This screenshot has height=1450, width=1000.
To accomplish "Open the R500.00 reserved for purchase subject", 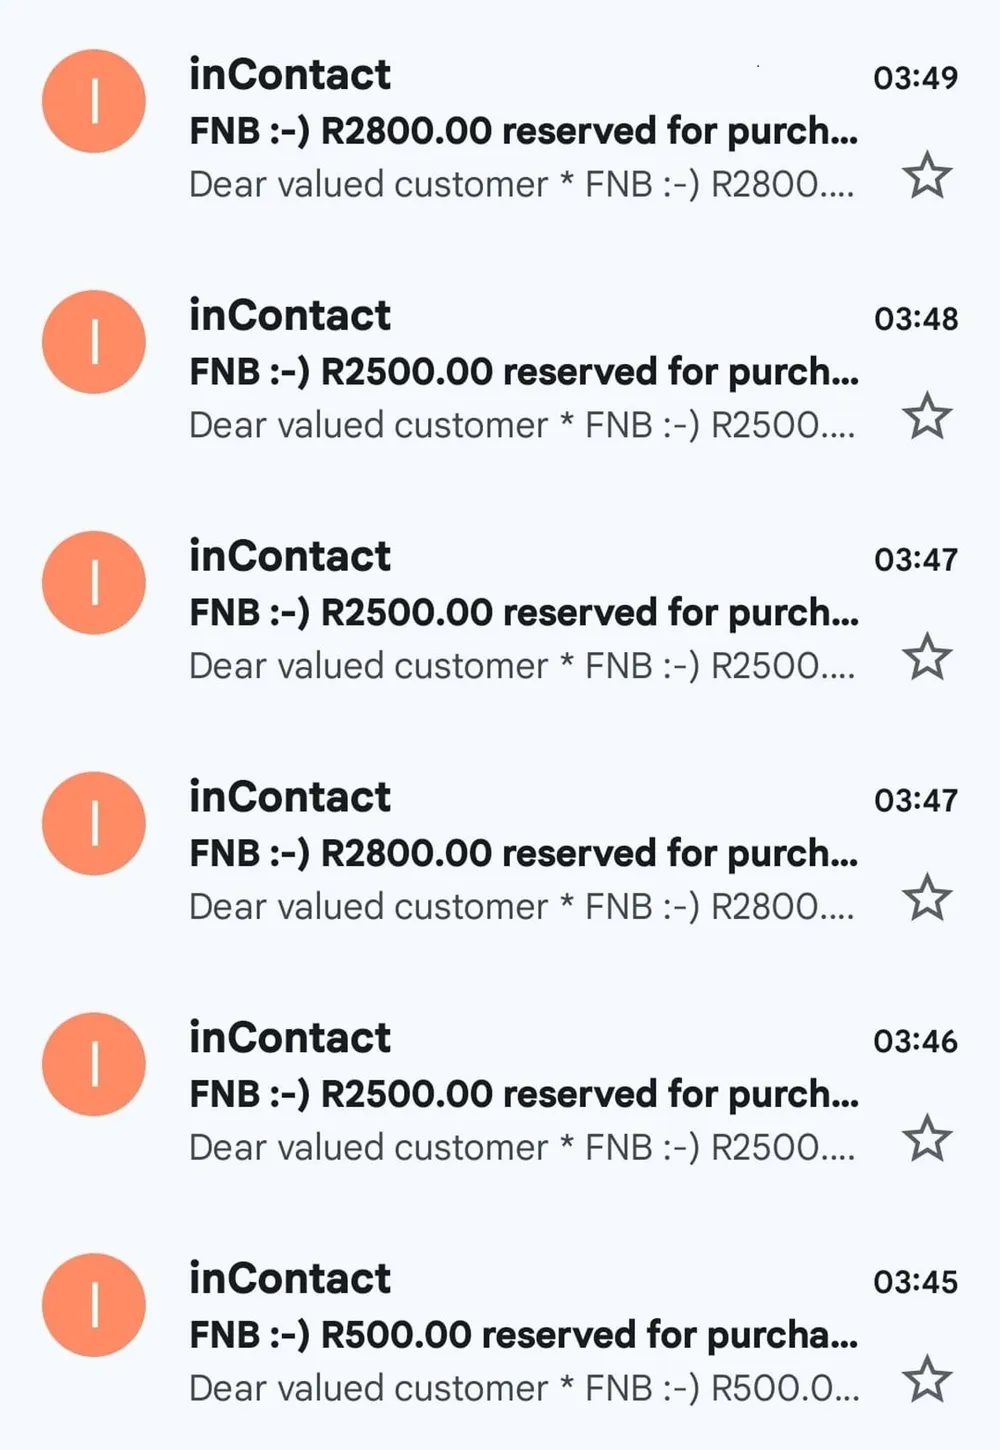I will tap(523, 1335).
